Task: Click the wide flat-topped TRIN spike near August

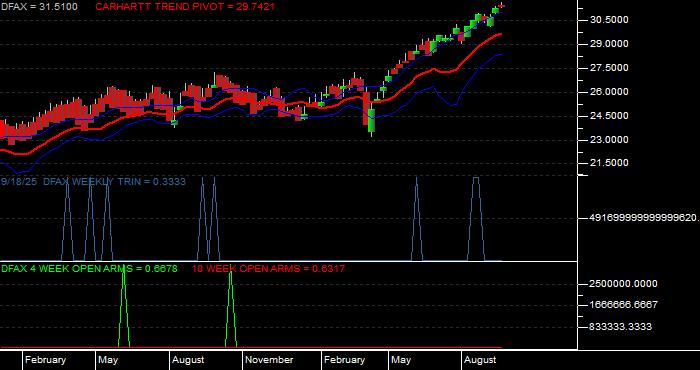Action: point(476,219)
